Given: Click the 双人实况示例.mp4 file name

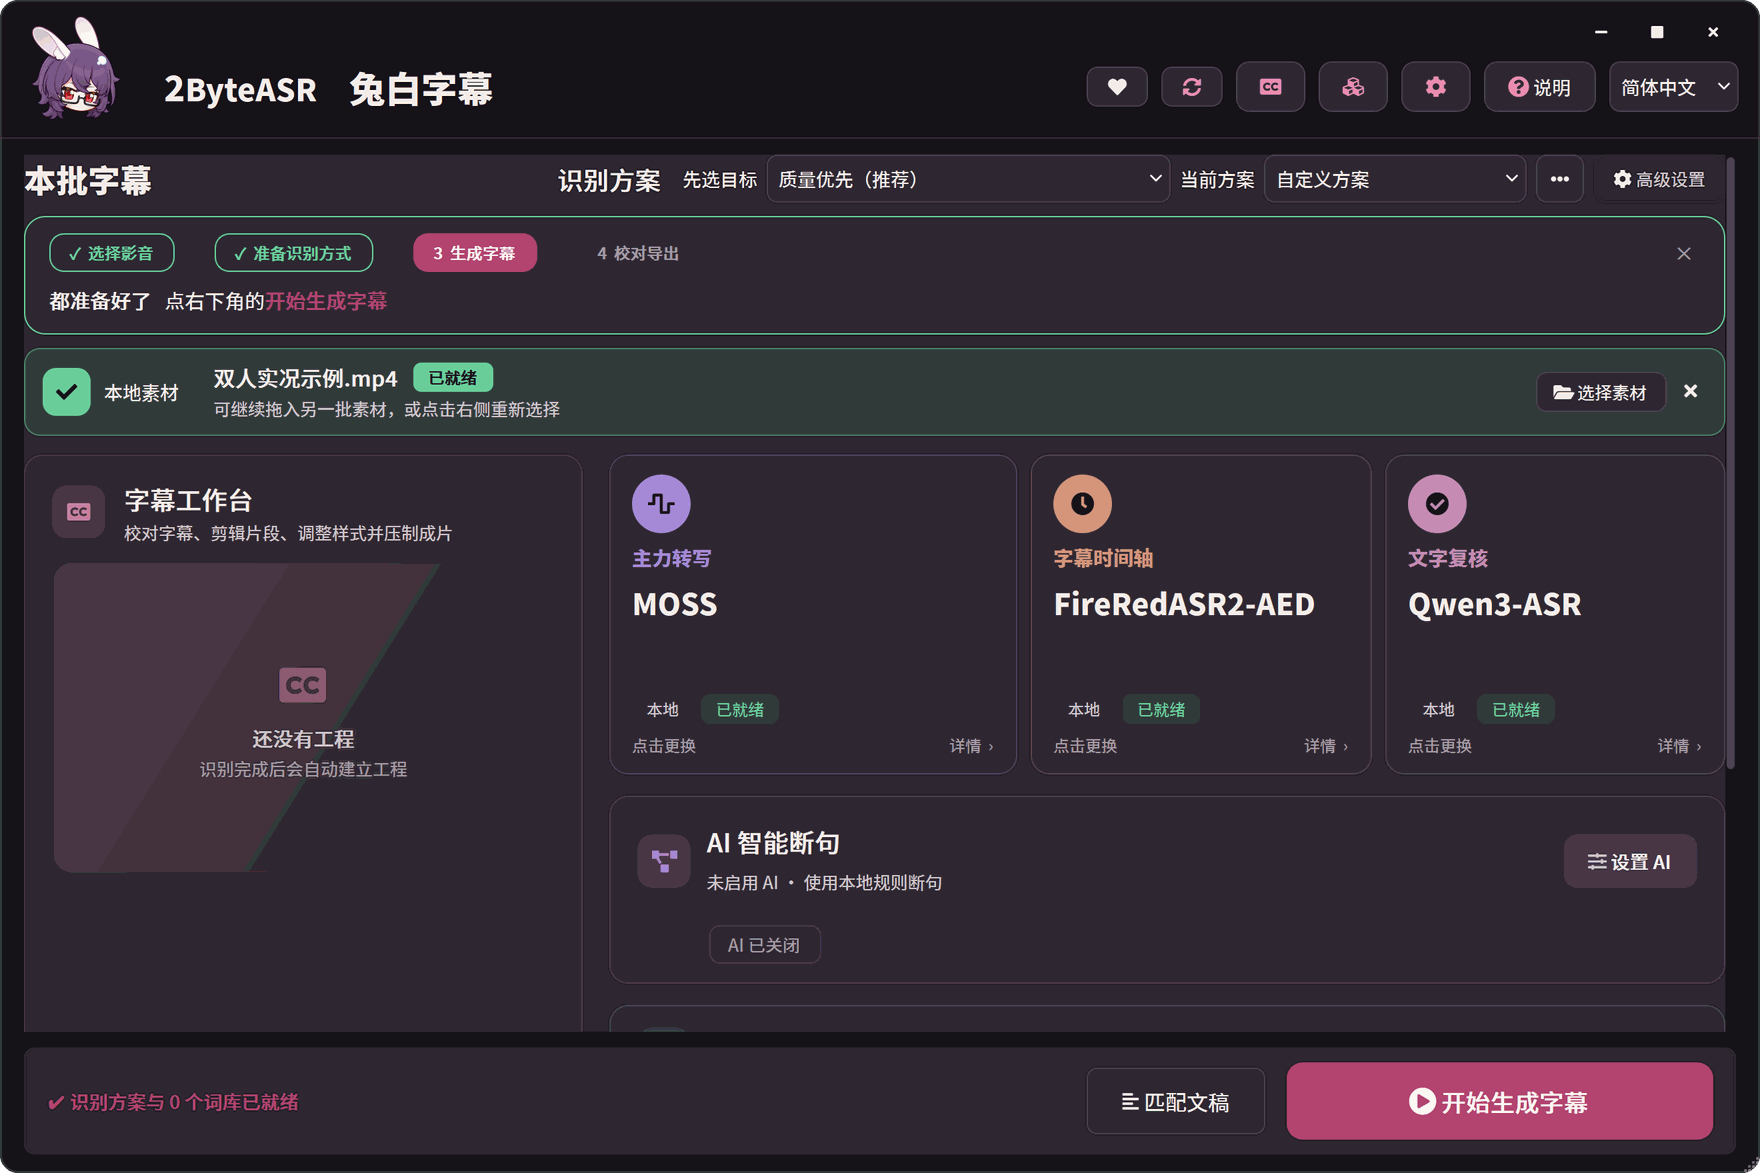Looking at the screenshot, I should click(305, 378).
